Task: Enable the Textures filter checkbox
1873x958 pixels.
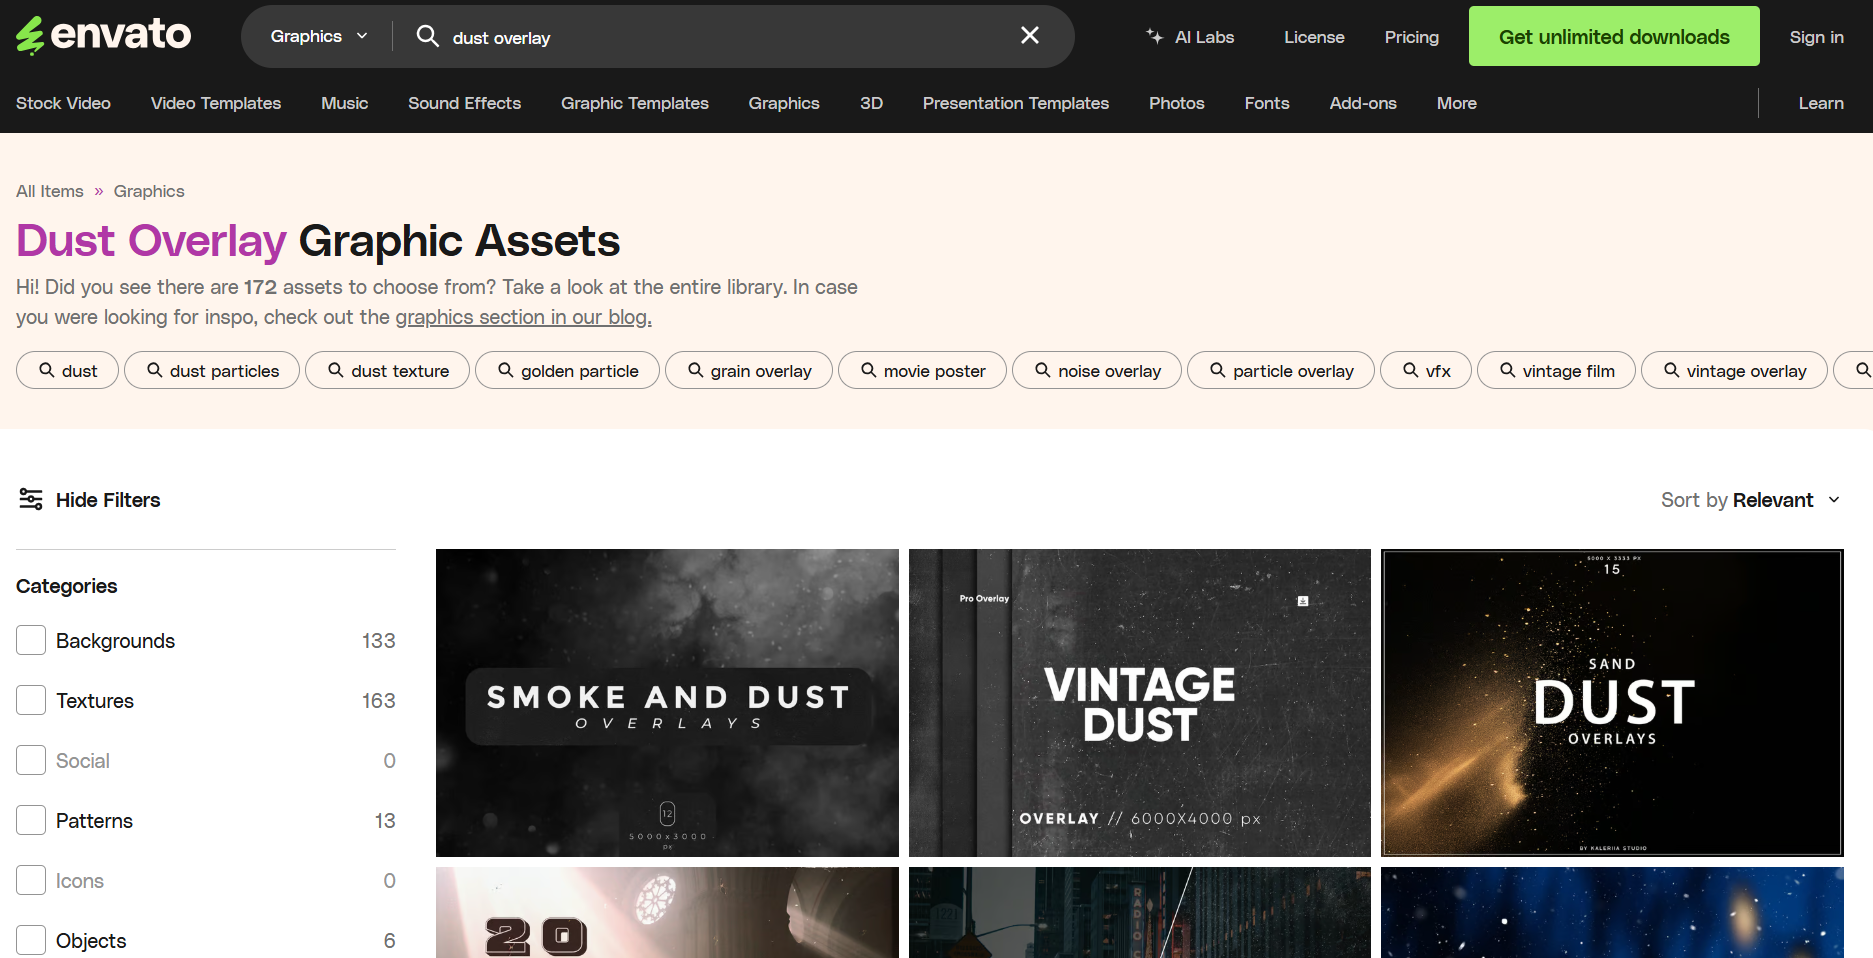Action: point(30,700)
